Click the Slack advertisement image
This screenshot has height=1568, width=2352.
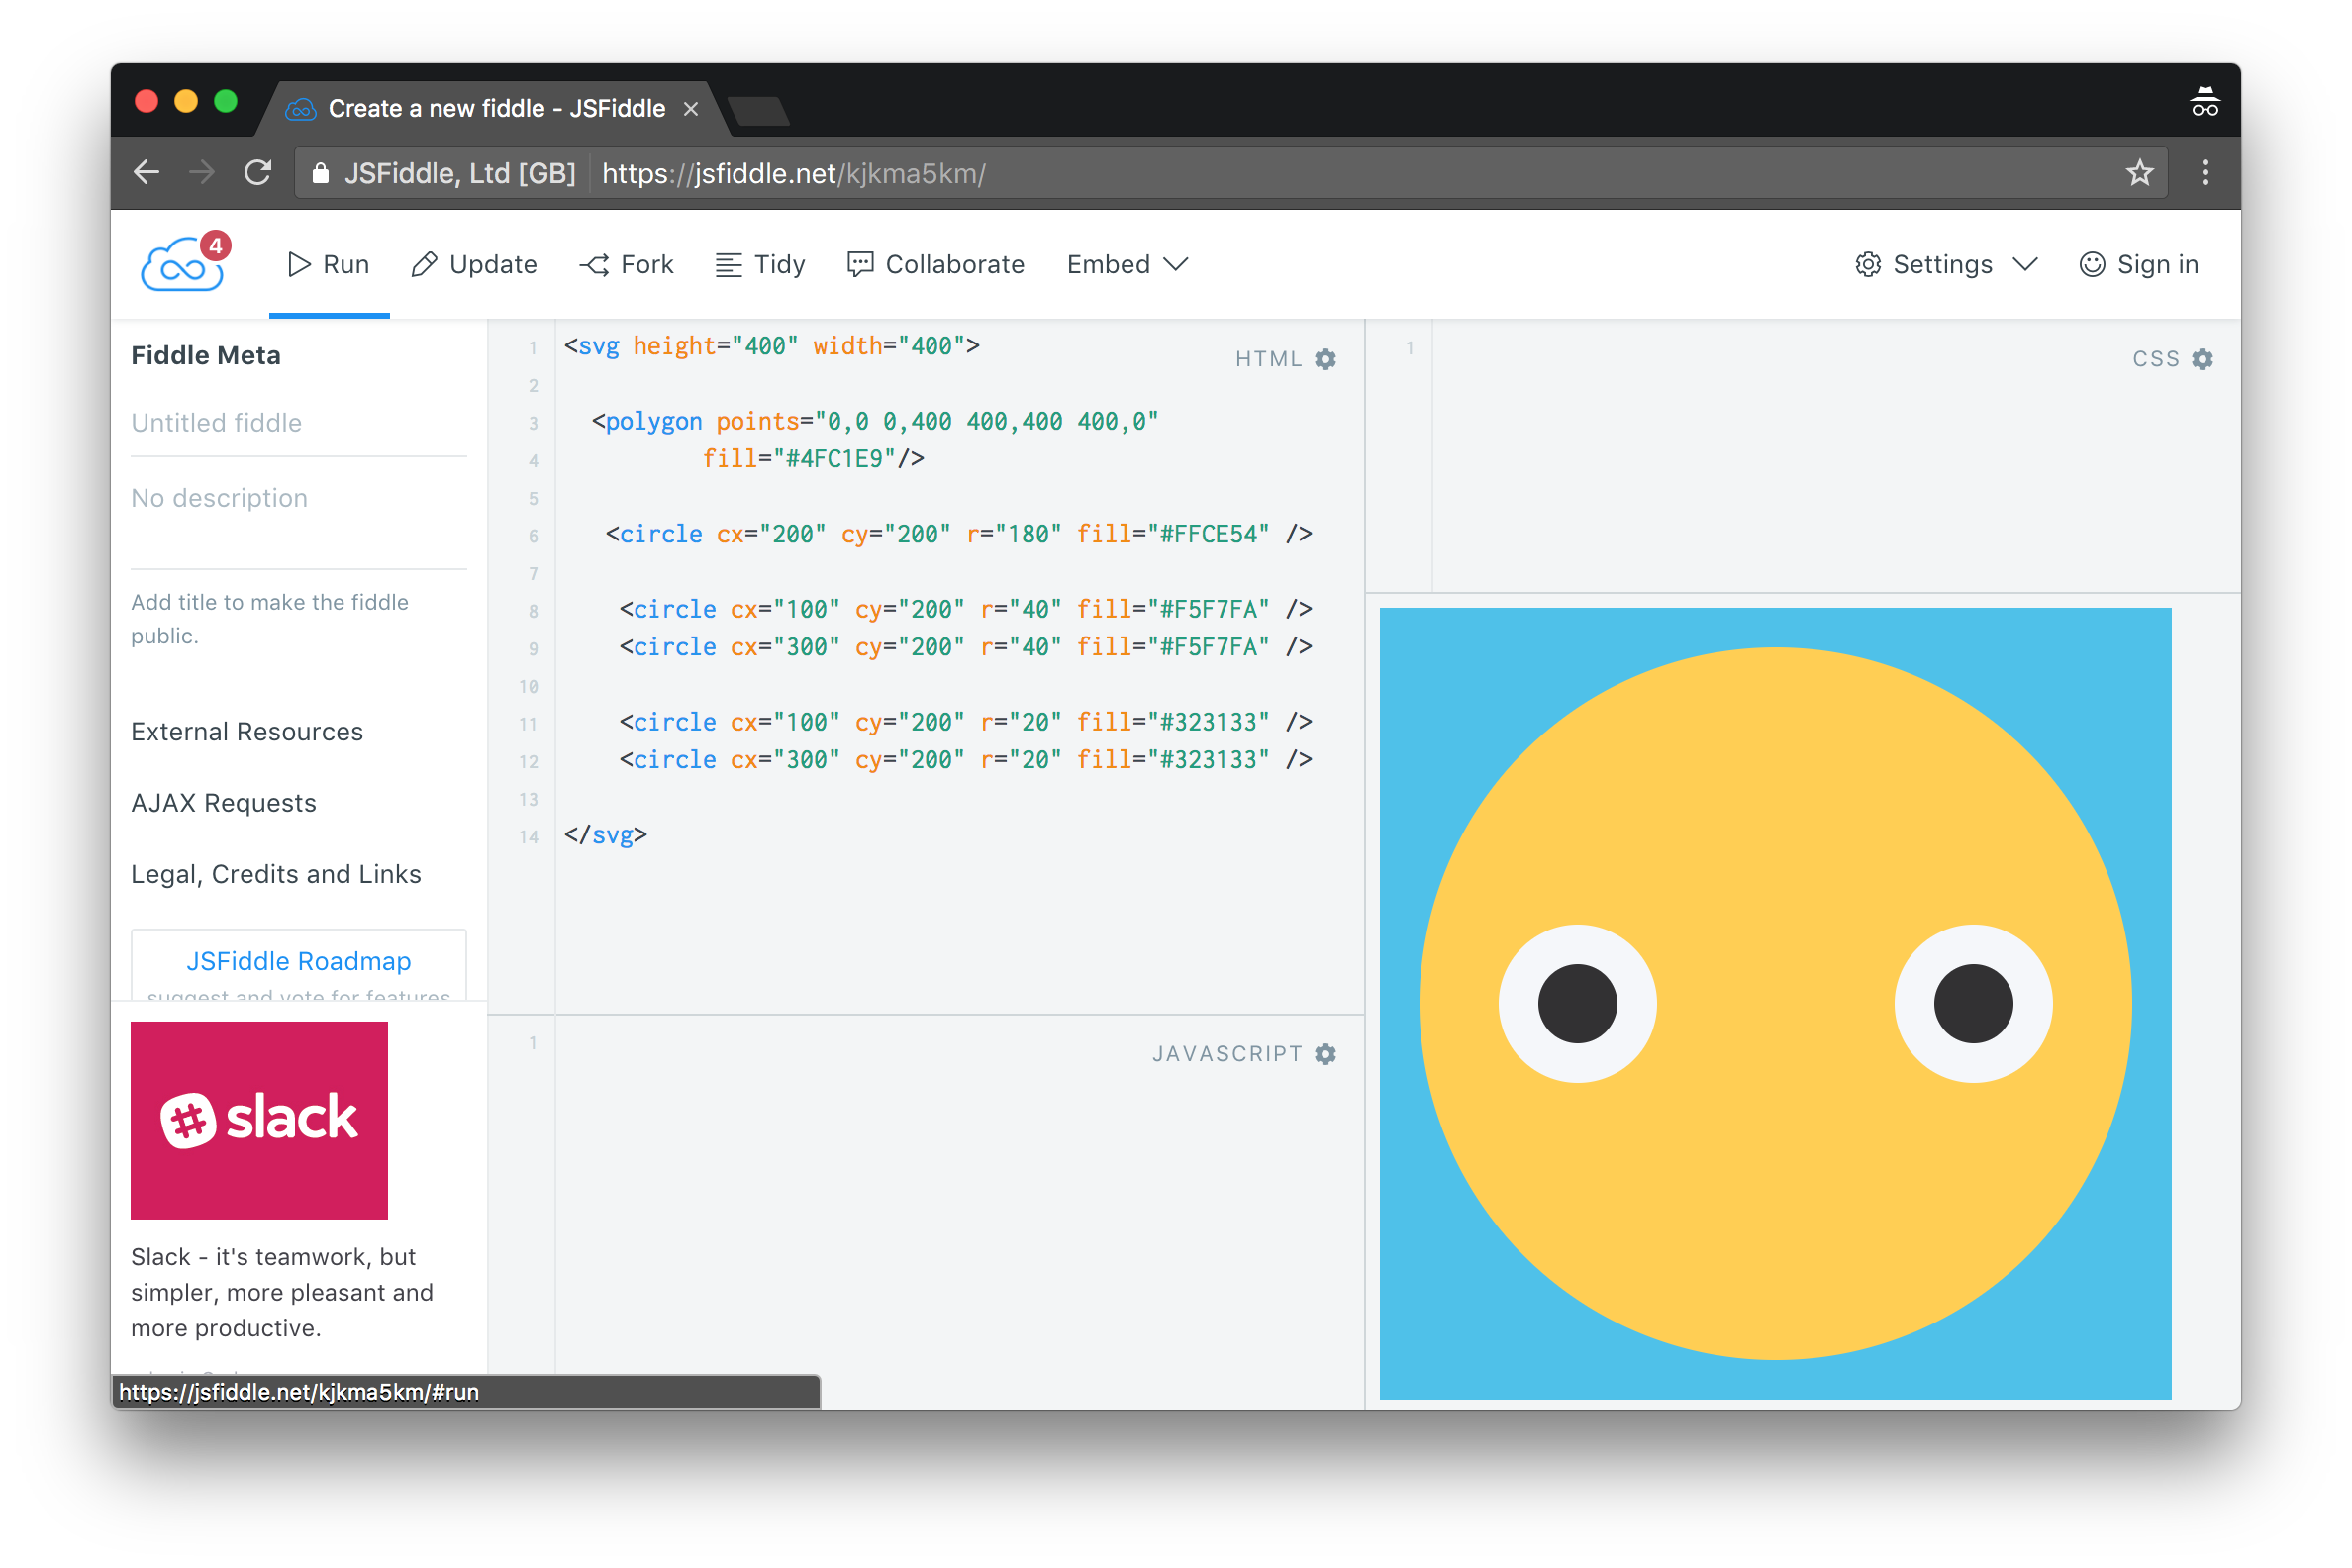coord(259,1120)
